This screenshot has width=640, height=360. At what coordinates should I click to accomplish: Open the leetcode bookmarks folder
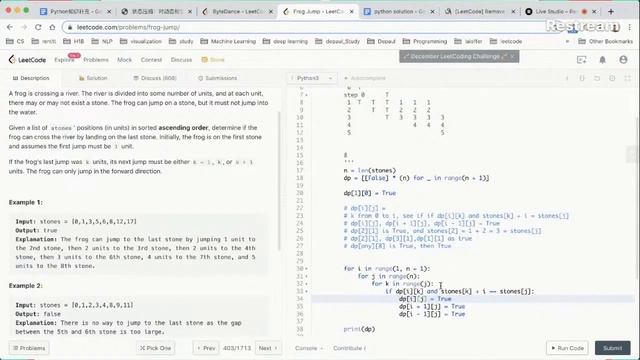506,41
